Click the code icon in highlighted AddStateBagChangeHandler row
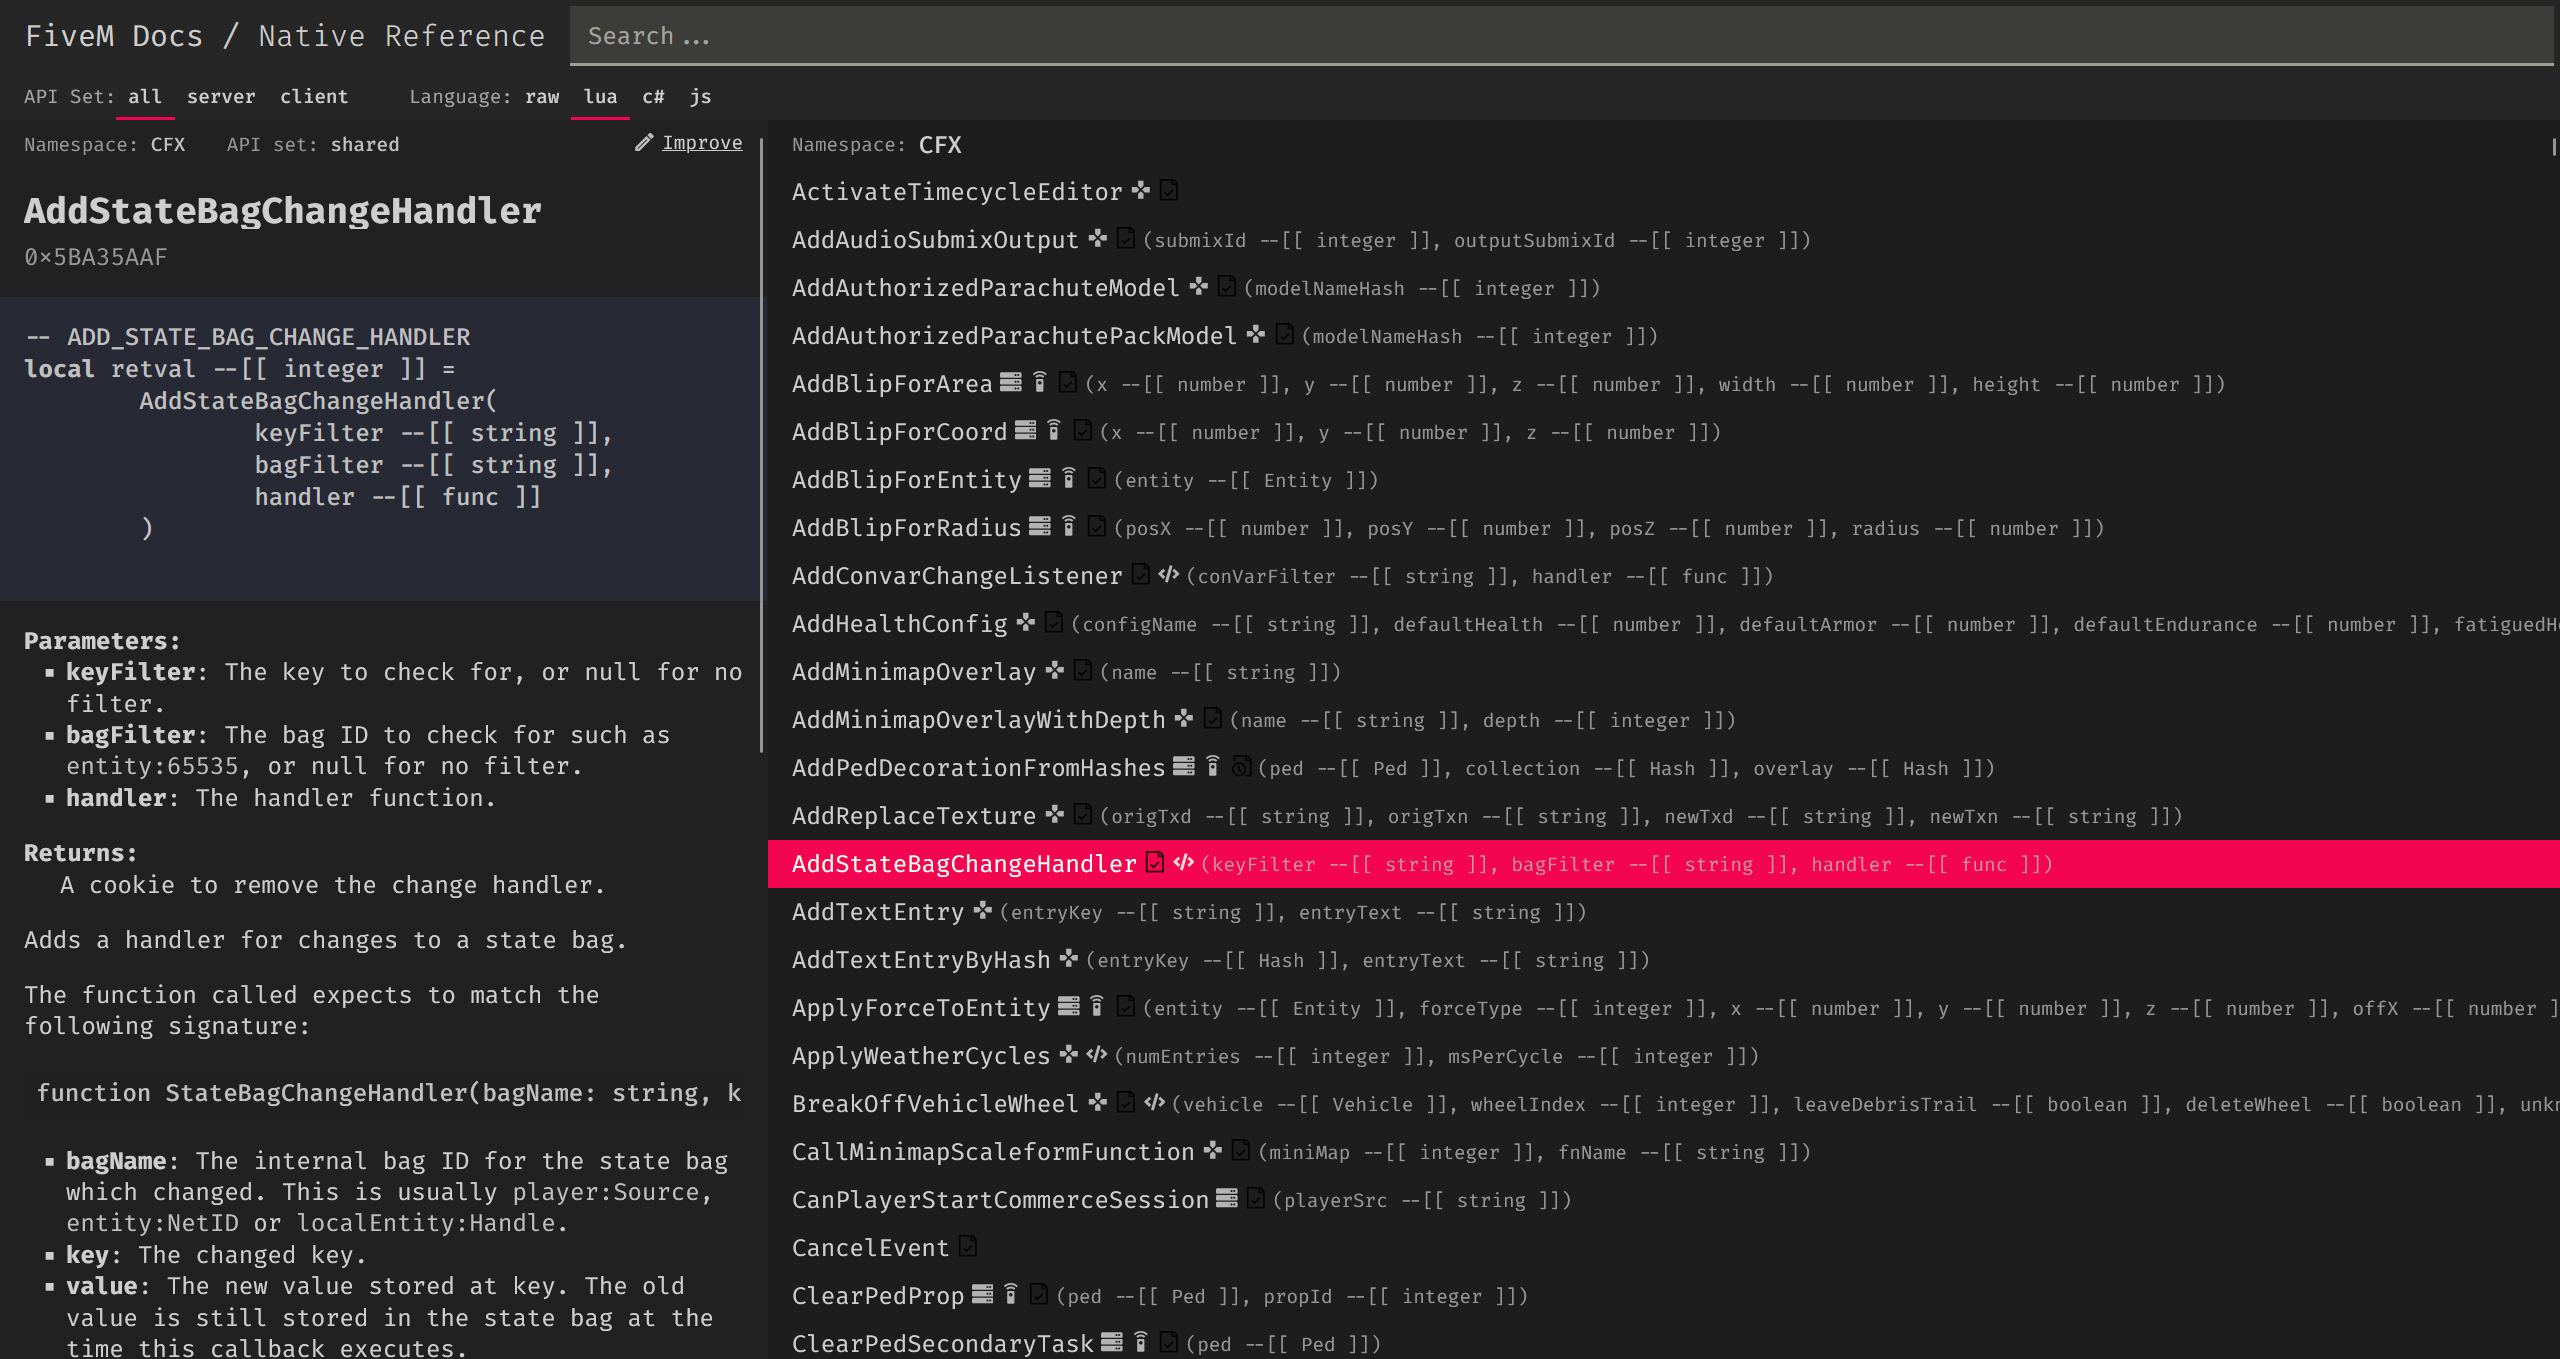2560x1359 pixels. pos(1184,862)
